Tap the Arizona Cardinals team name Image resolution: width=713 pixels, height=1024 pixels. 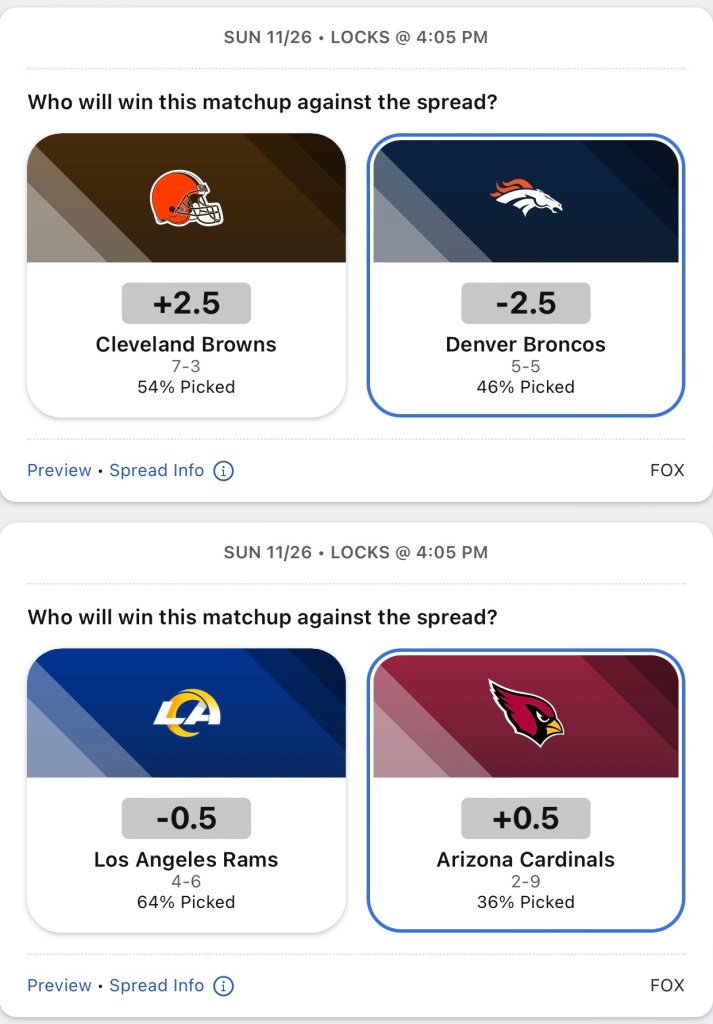tap(526, 859)
